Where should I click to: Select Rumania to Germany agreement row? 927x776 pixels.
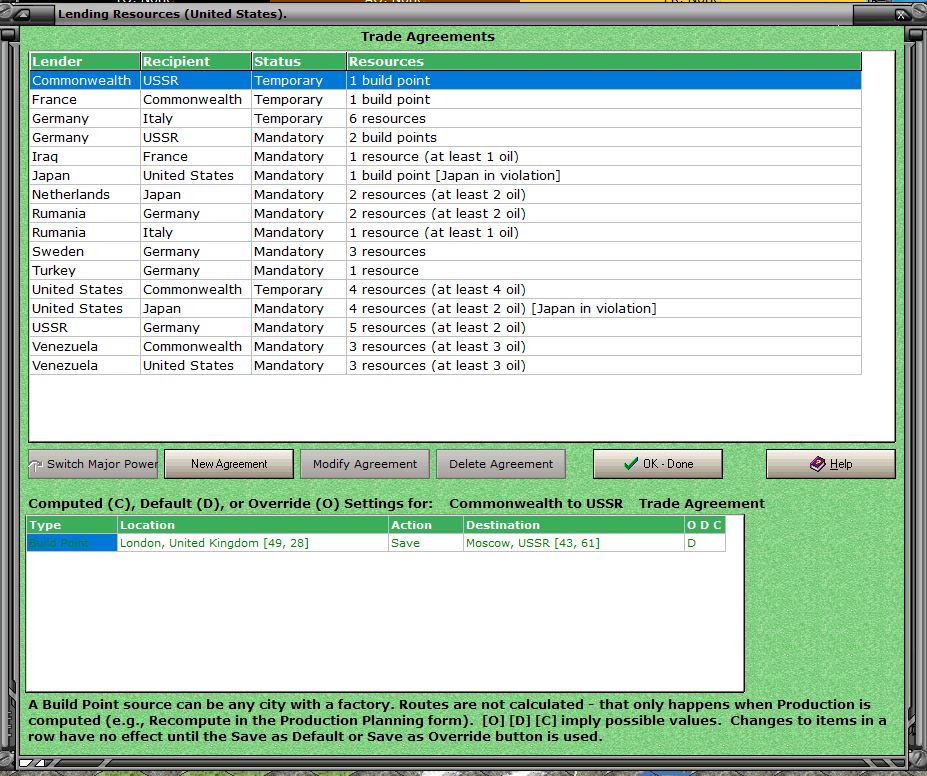pos(446,213)
